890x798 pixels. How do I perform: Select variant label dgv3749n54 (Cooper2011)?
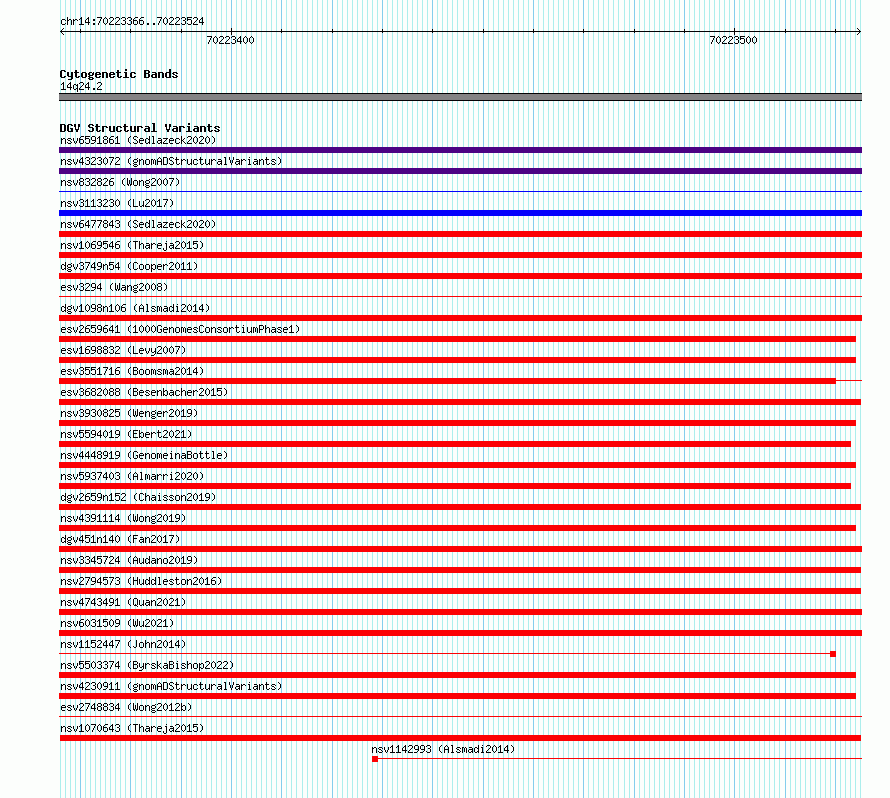pos(129,266)
